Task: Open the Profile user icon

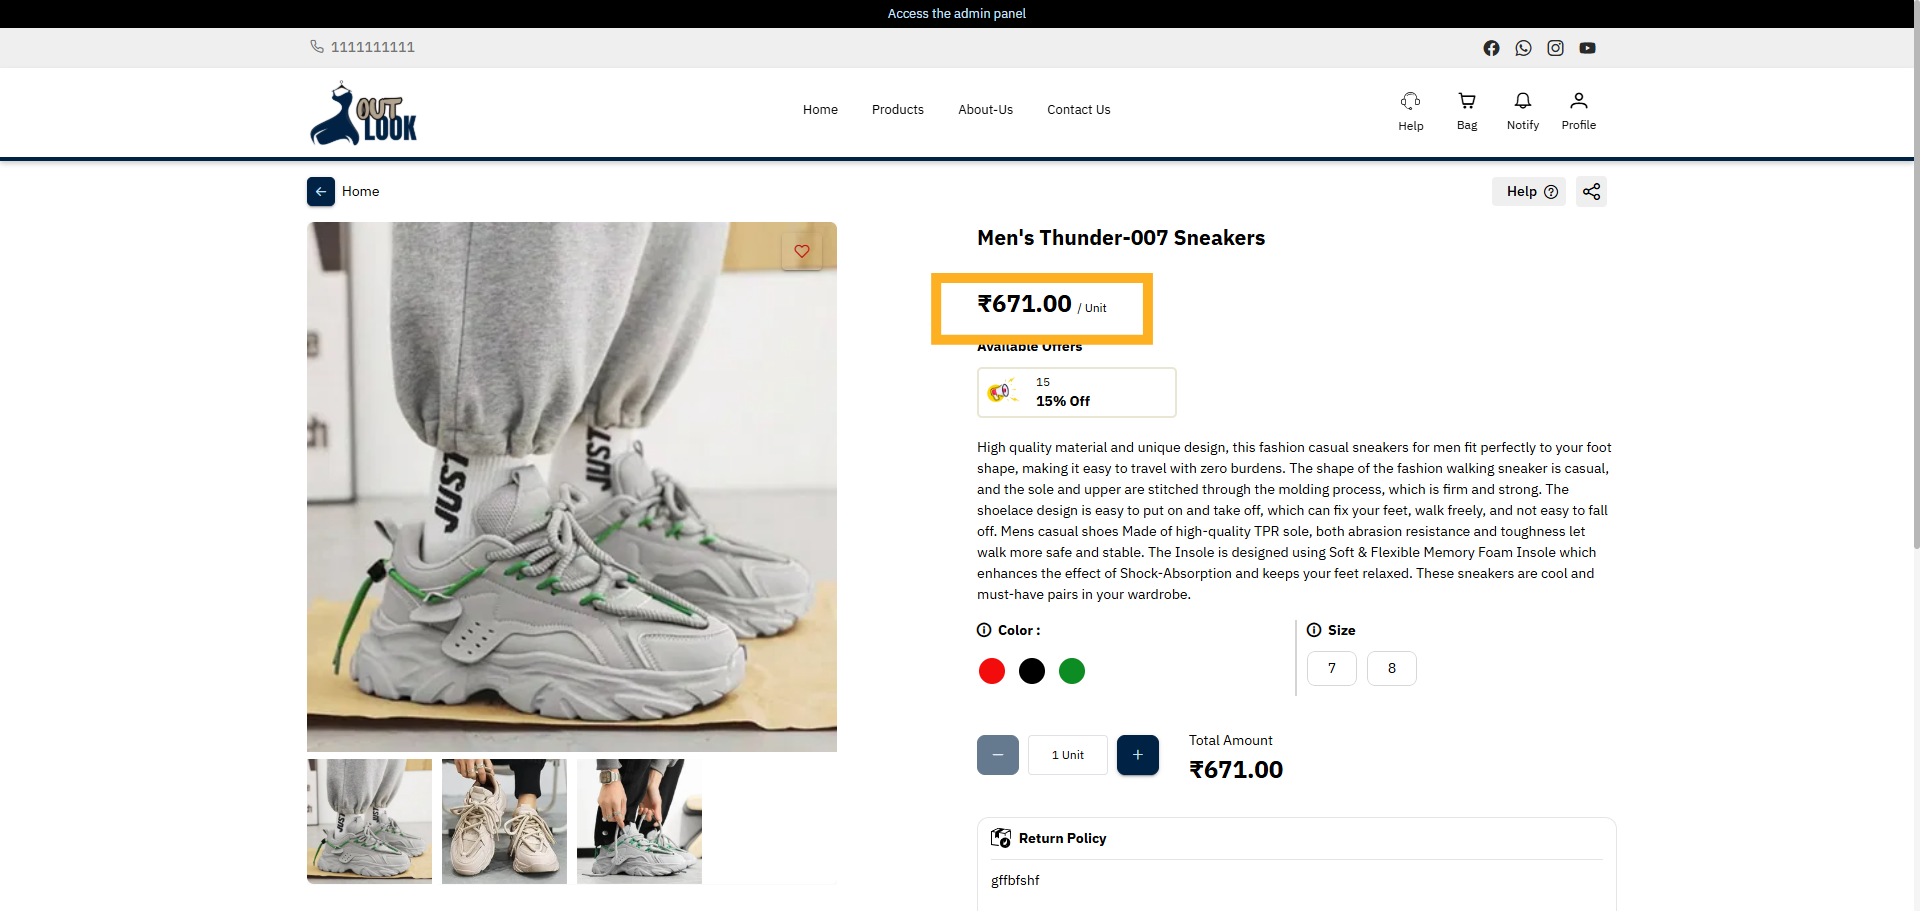Action: 1578,110
